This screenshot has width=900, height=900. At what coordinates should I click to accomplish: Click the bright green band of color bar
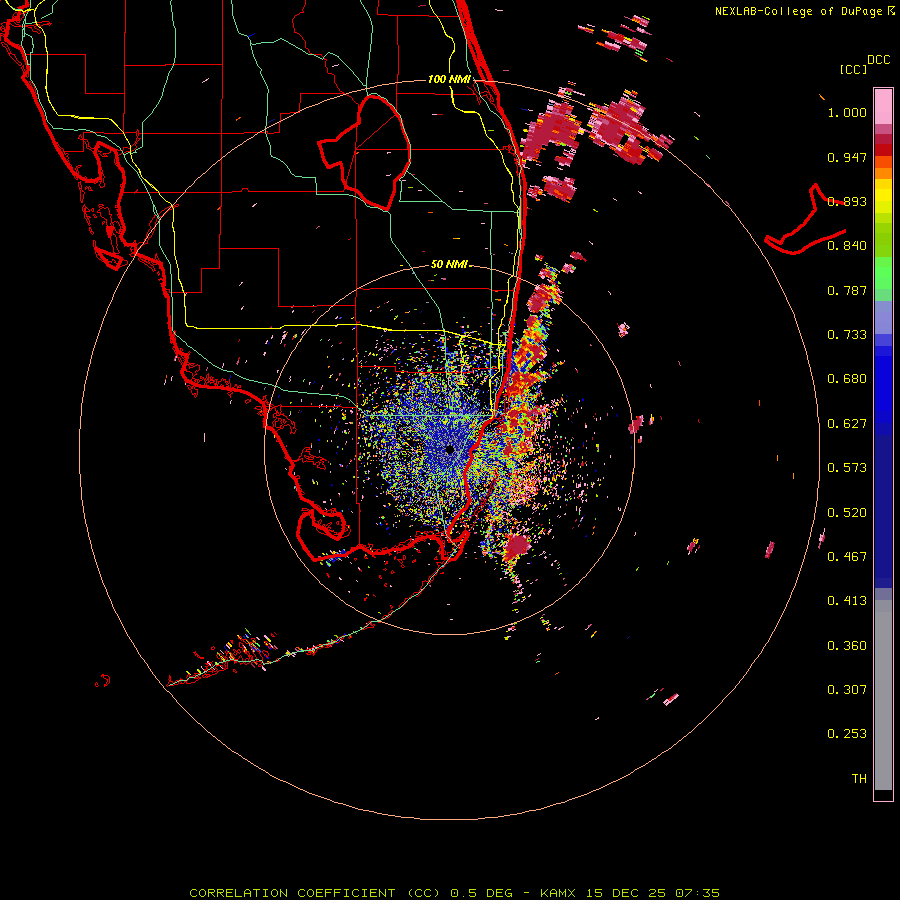[883, 273]
